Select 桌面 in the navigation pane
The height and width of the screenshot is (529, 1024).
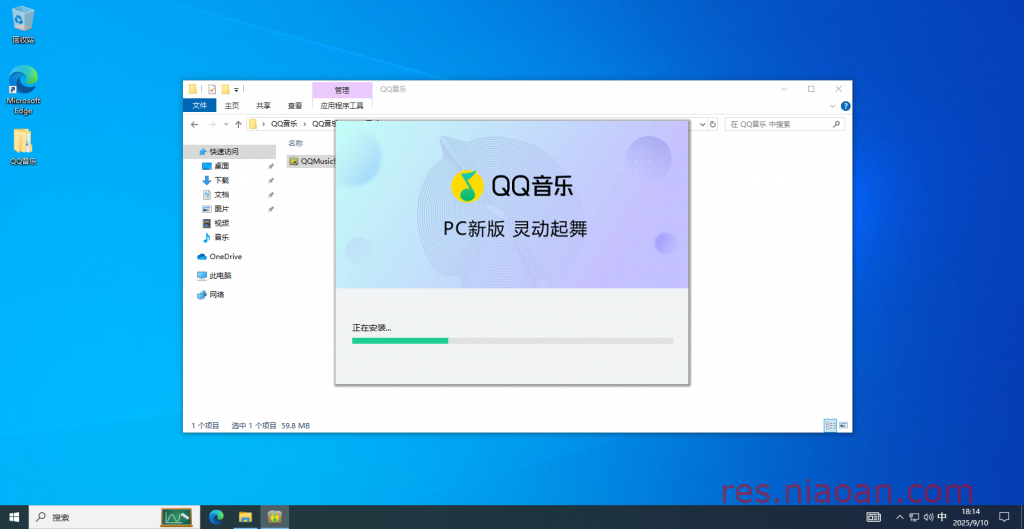[221, 166]
